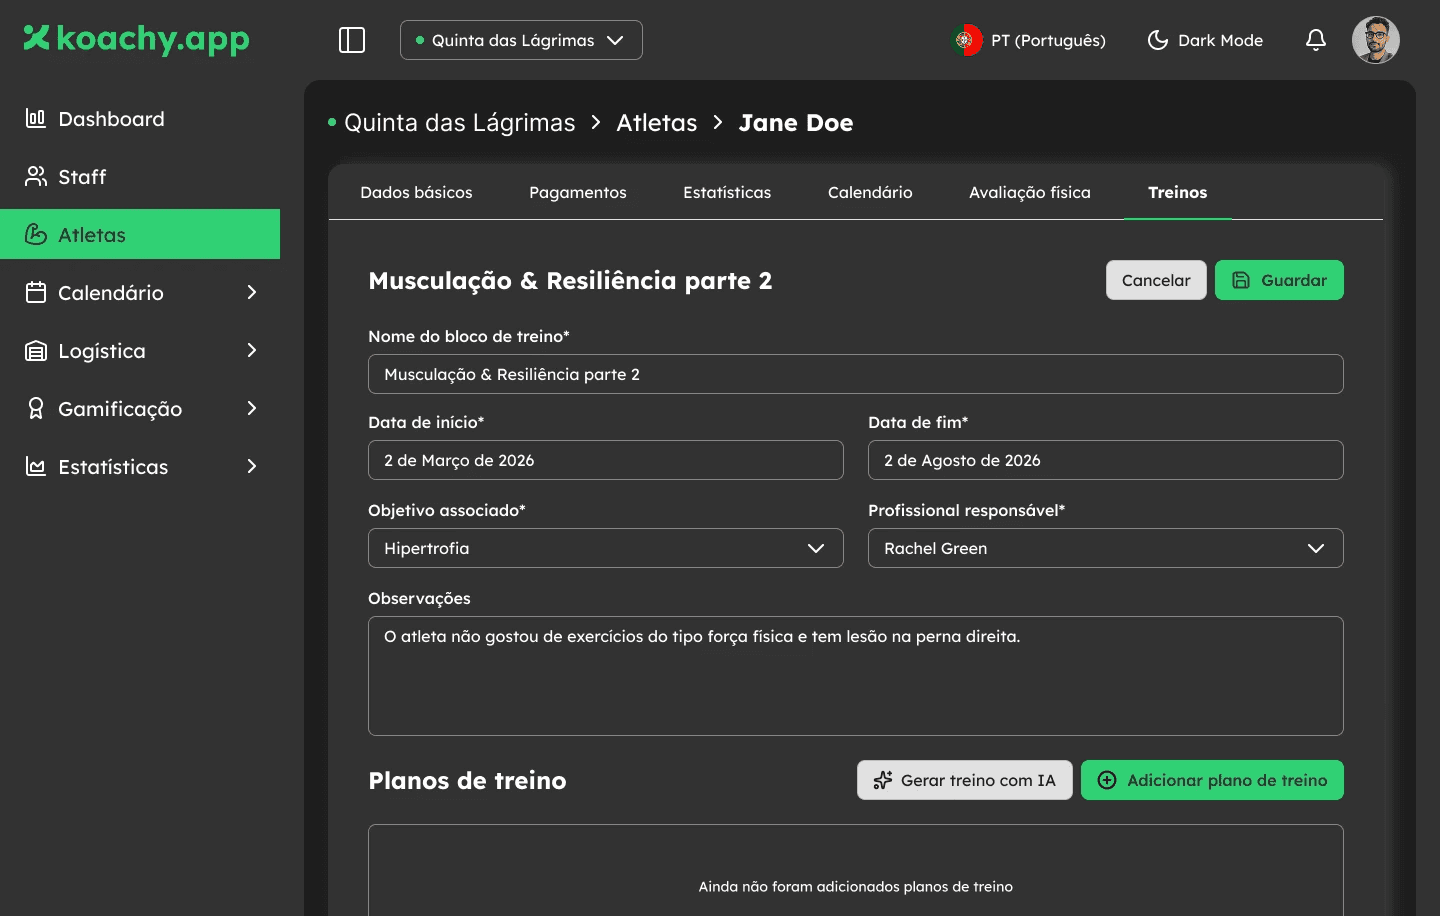Image resolution: width=1440 pixels, height=916 pixels.
Task: Click the Jane Doe breadcrumb text
Action: (x=796, y=123)
